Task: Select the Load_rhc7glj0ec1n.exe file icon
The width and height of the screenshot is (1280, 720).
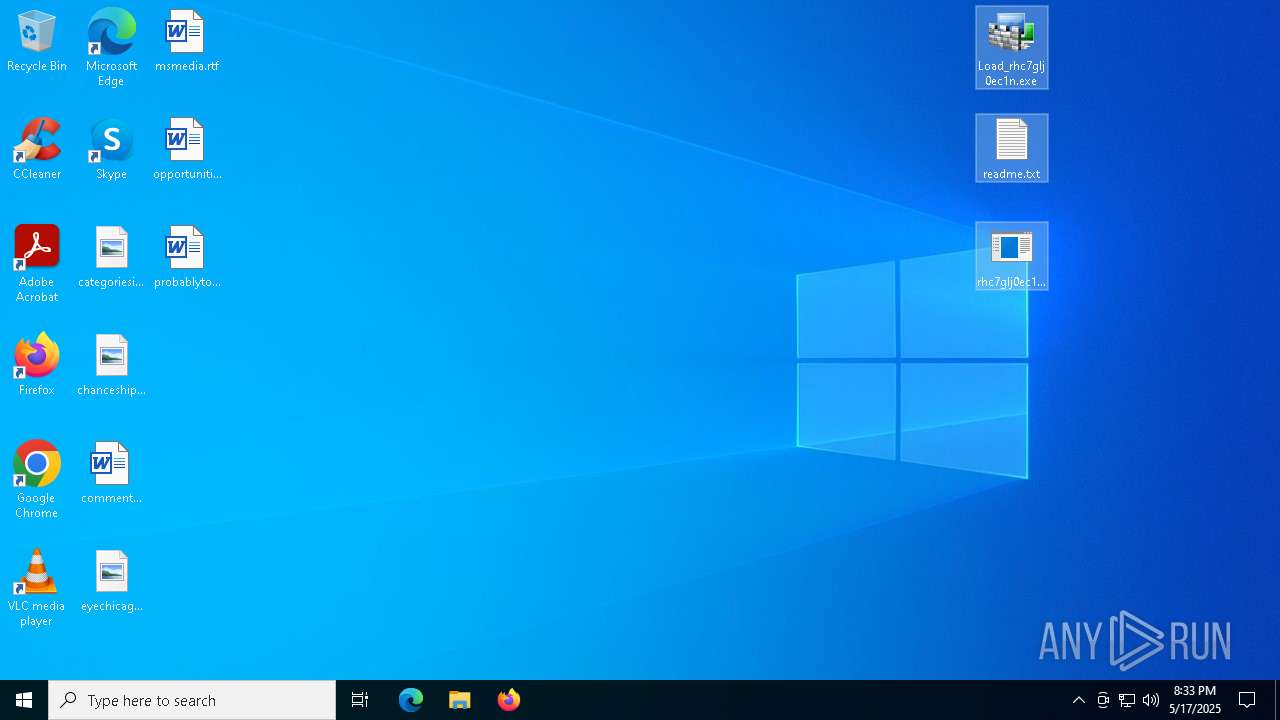Action: click(1012, 48)
